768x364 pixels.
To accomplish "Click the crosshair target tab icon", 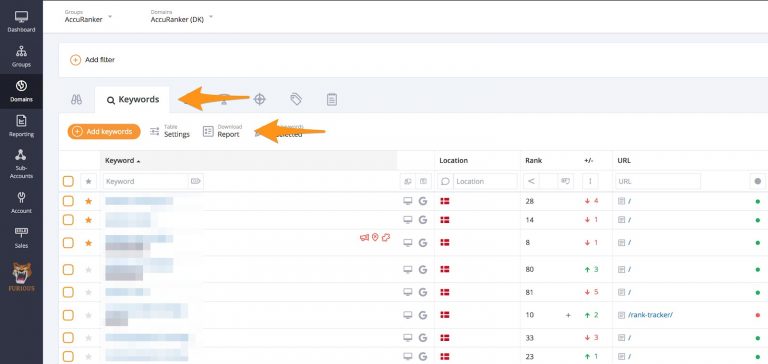I will click(x=260, y=99).
